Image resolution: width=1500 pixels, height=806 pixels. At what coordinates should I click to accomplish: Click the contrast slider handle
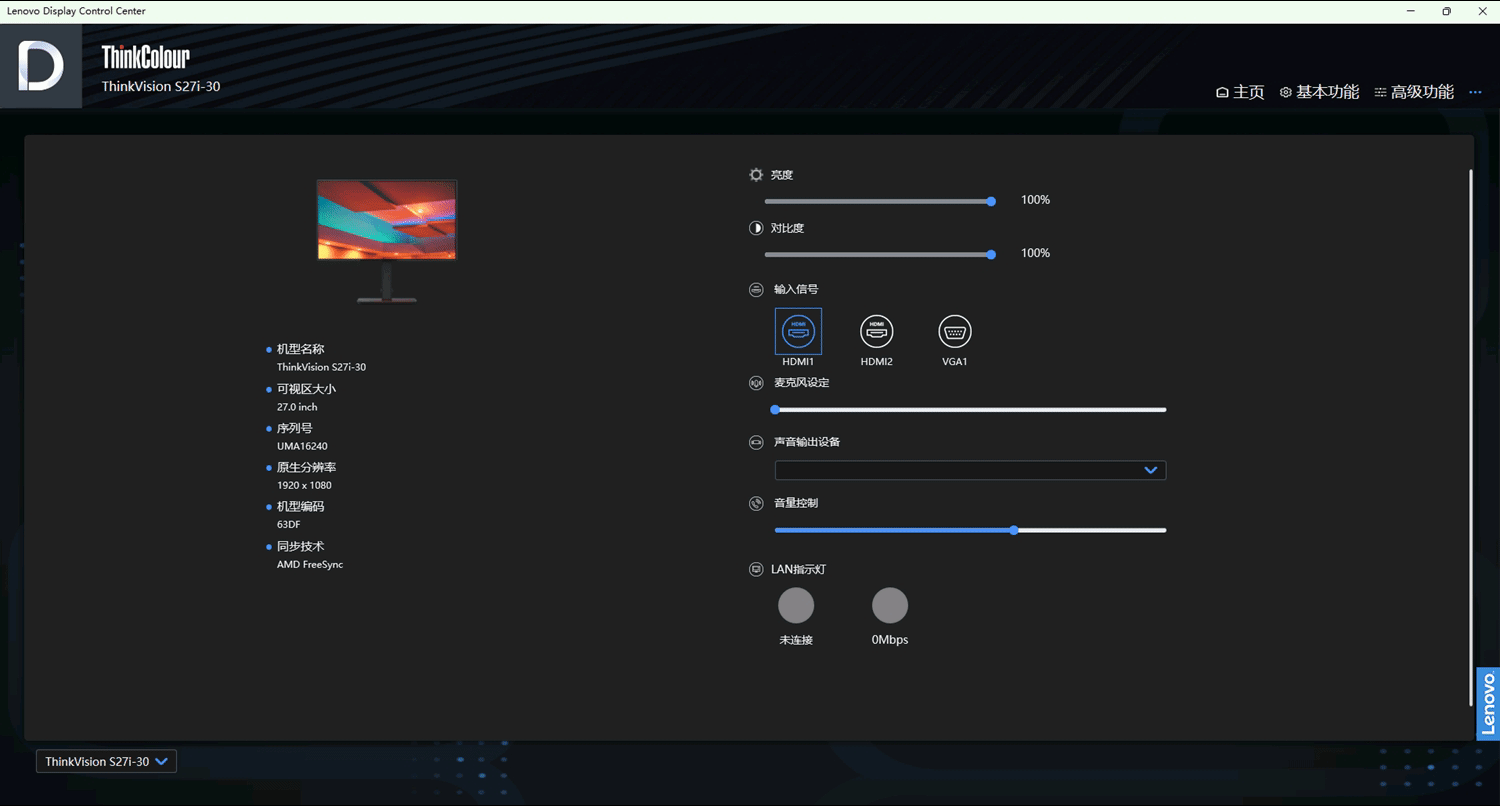point(991,254)
